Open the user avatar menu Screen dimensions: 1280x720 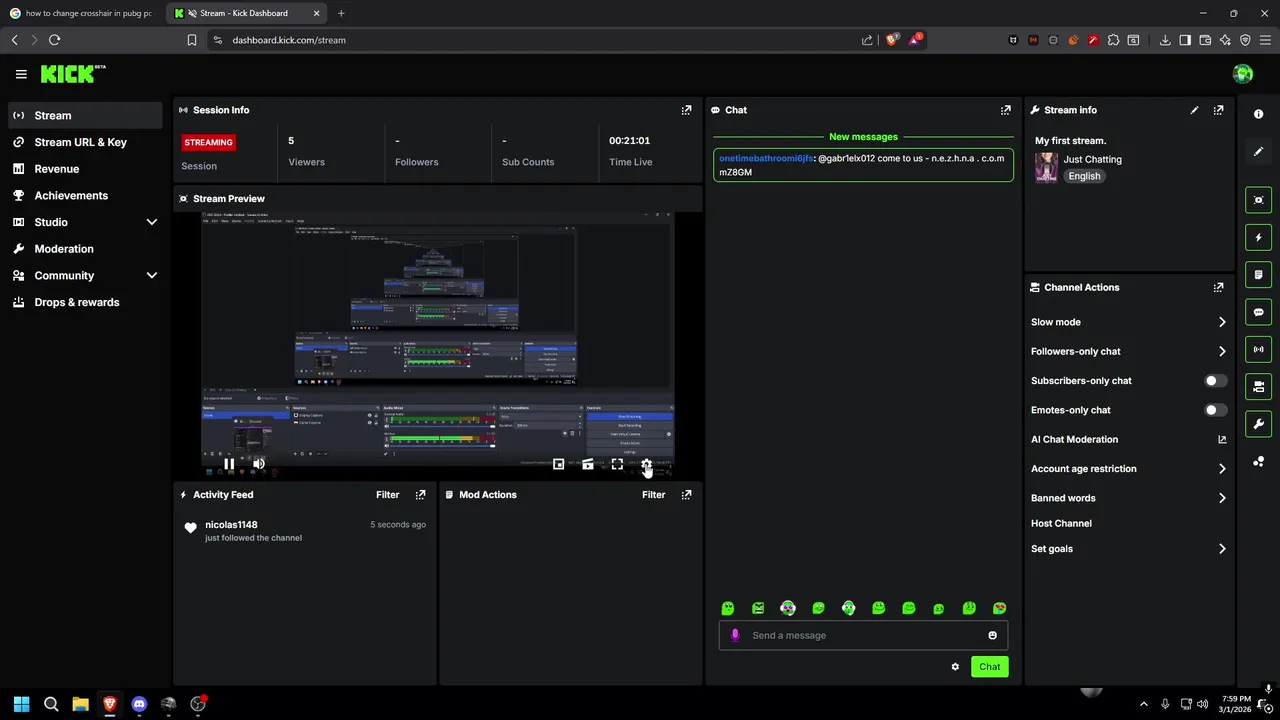(1243, 74)
